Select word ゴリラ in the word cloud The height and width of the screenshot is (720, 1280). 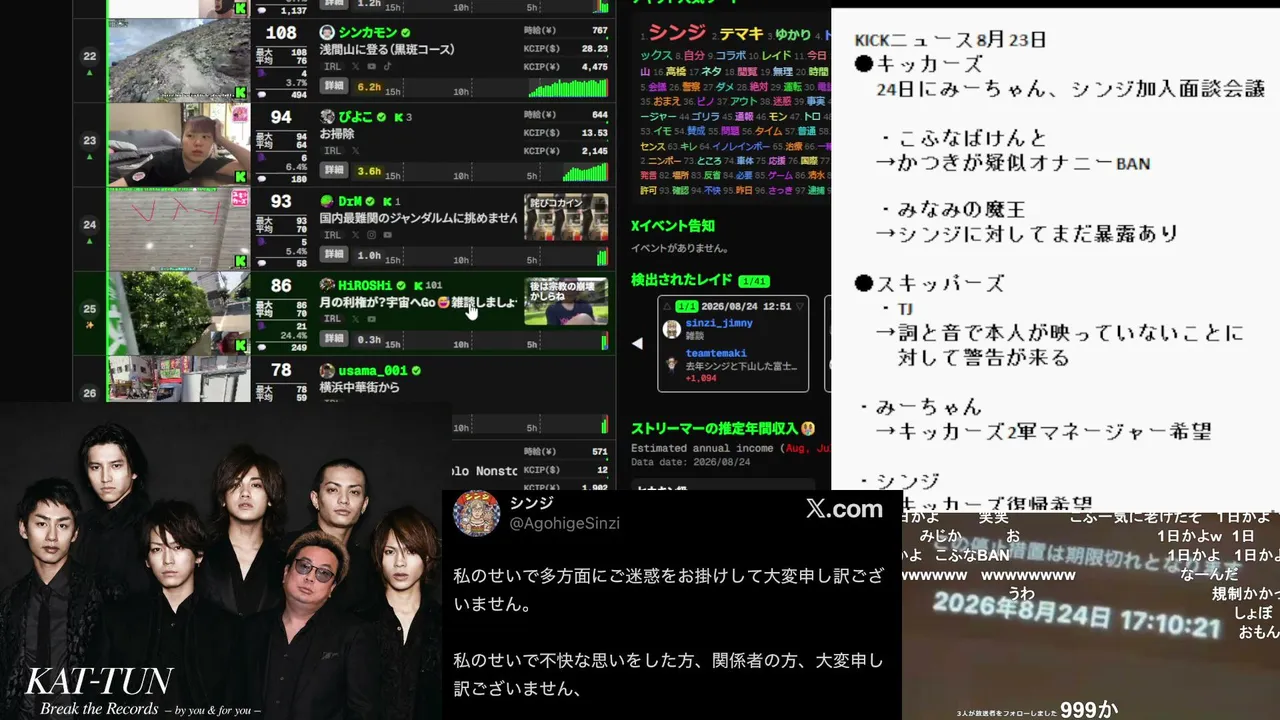click(x=706, y=117)
